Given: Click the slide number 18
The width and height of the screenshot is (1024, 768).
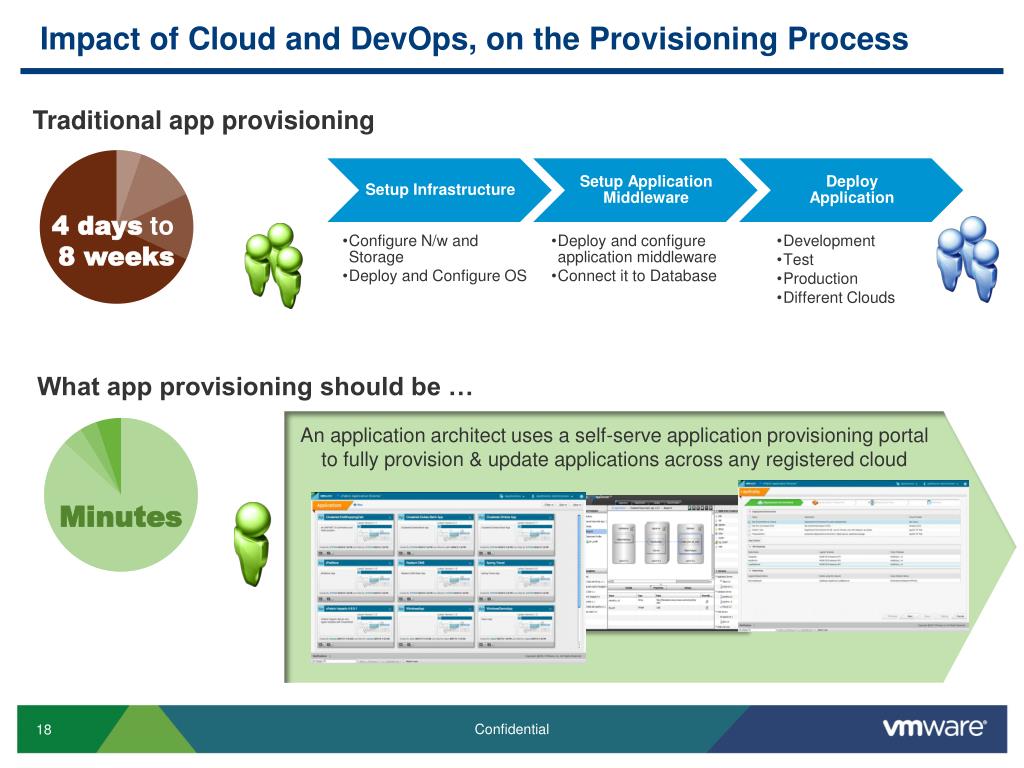Looking at the screenshot, I should [44, 729].
